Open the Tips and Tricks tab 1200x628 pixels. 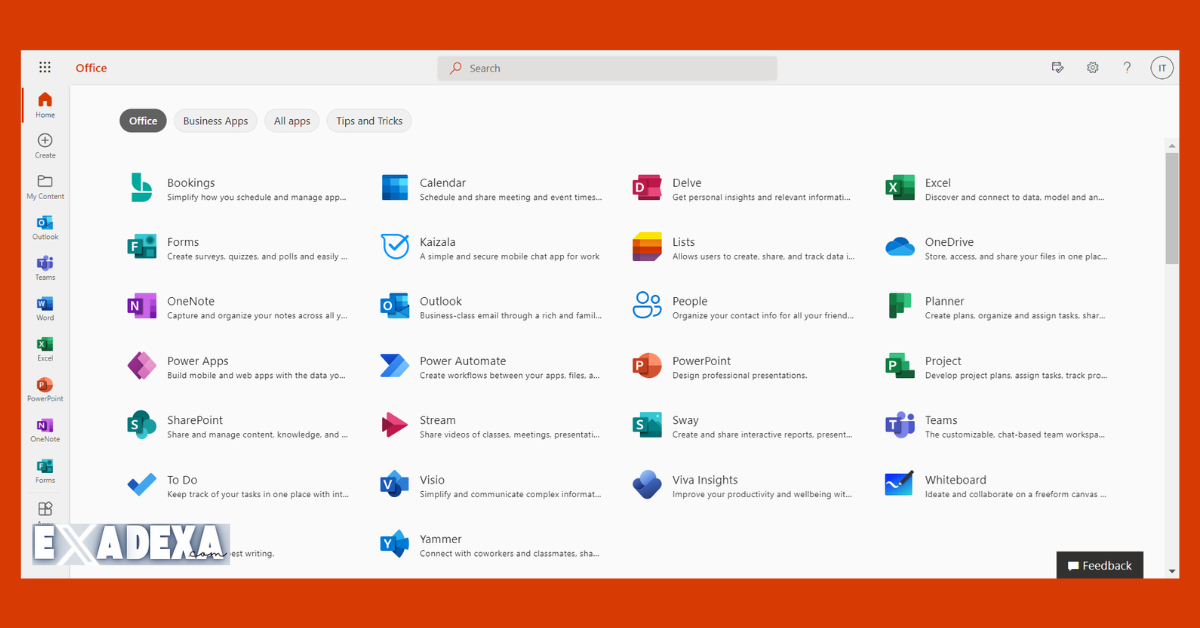(x=369, y=120)
